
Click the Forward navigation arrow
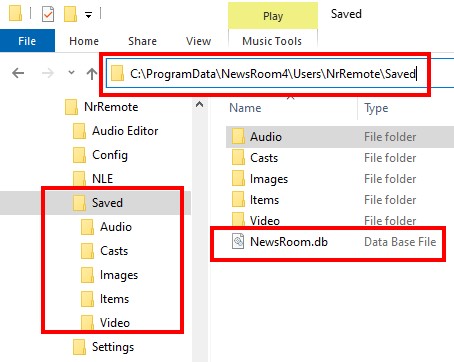48,73
